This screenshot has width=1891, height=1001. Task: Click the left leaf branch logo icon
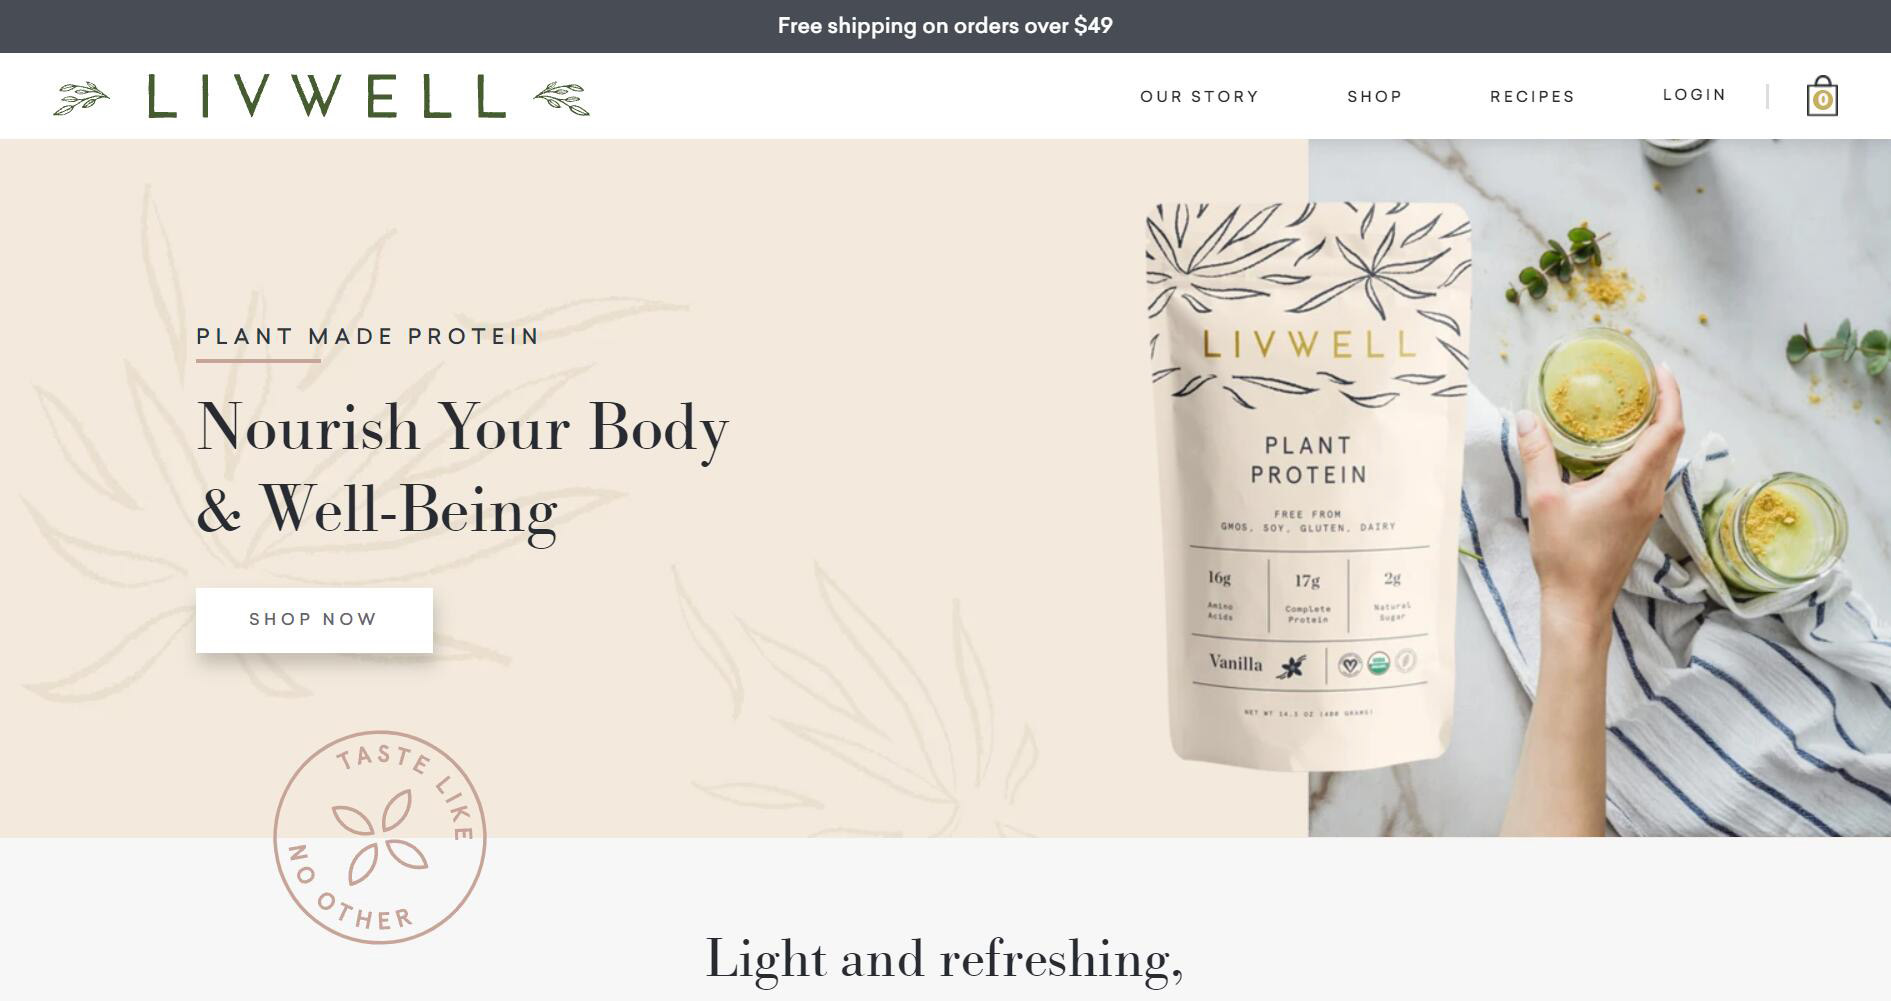coord(82,98)
